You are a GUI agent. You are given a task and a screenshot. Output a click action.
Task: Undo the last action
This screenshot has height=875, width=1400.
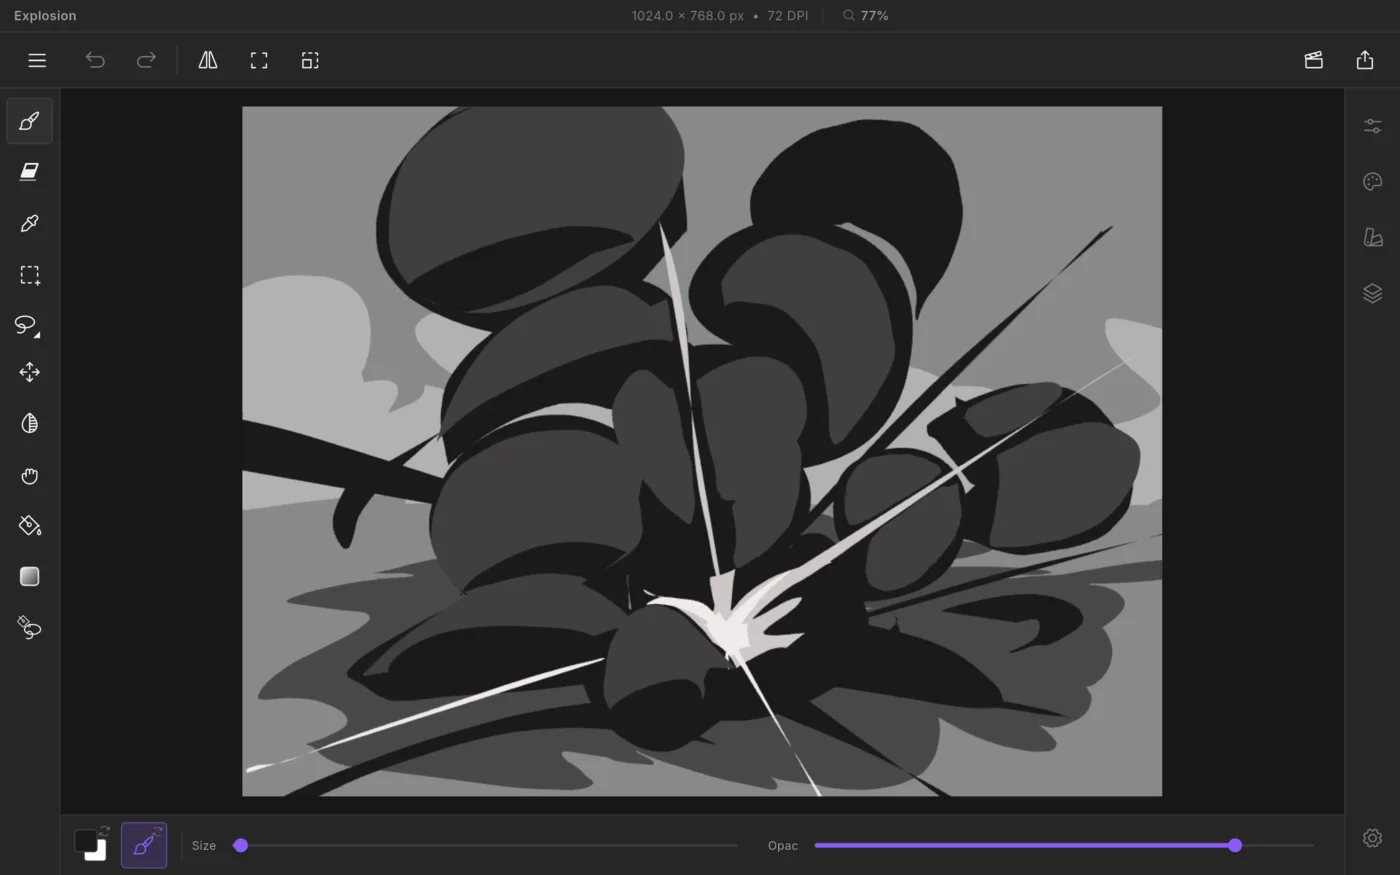95,61
